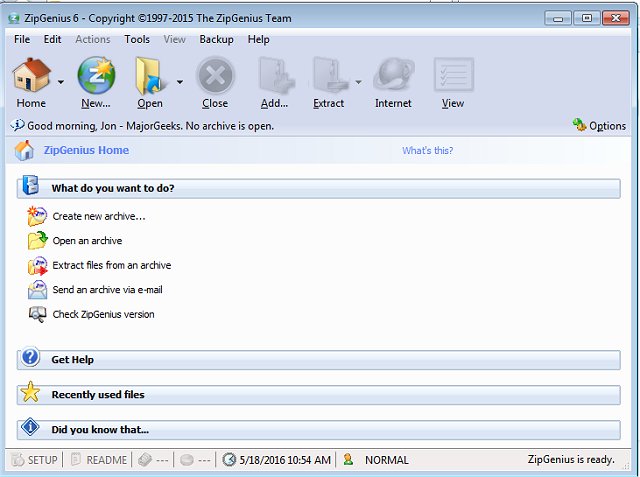The height and width of the screenshot is (477, 640).
Task: Click Extract files from an archive link
Action: coord(111,265)
